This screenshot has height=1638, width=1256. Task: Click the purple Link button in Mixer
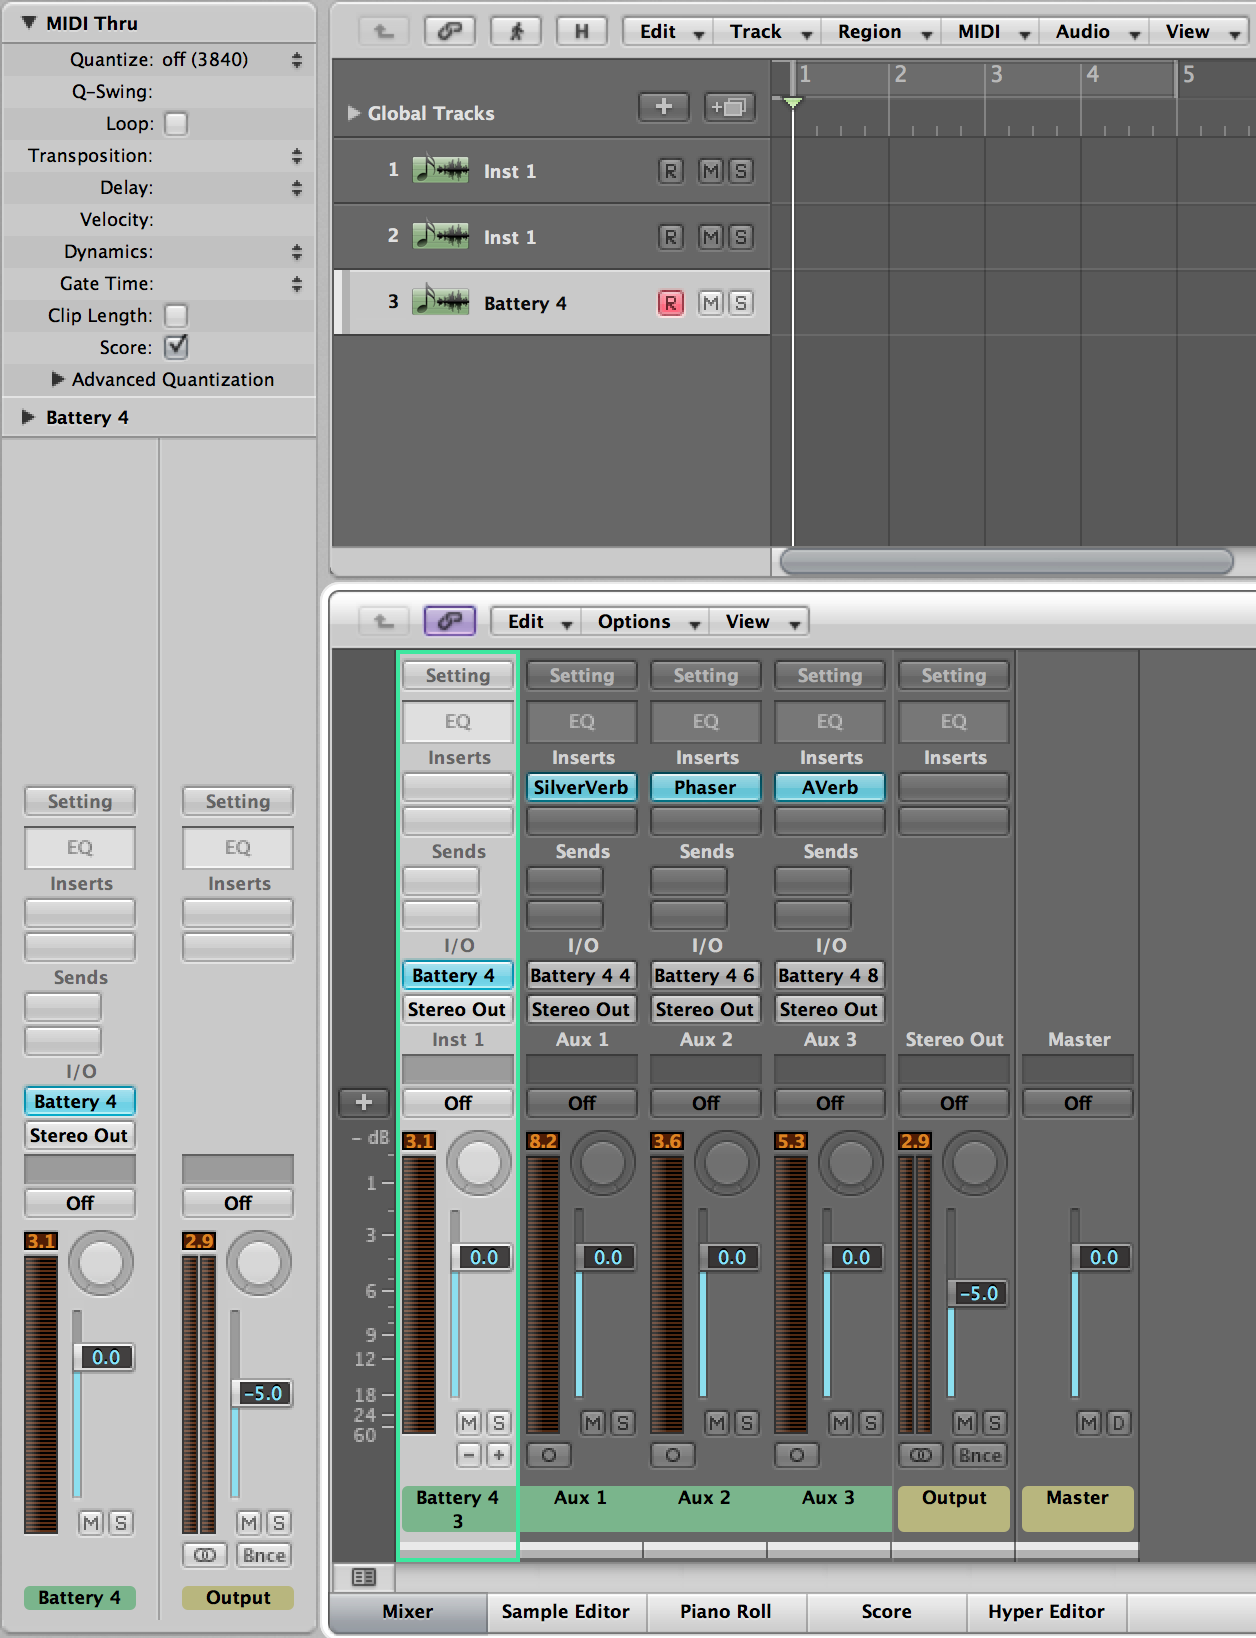pos(449,621)
